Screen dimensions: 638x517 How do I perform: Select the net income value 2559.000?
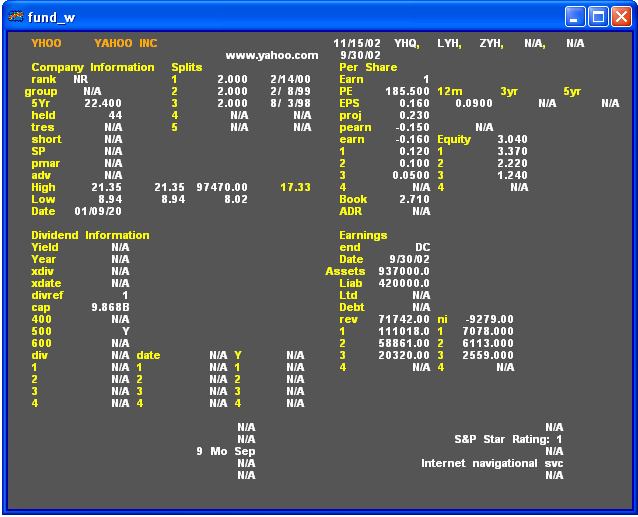488,356
